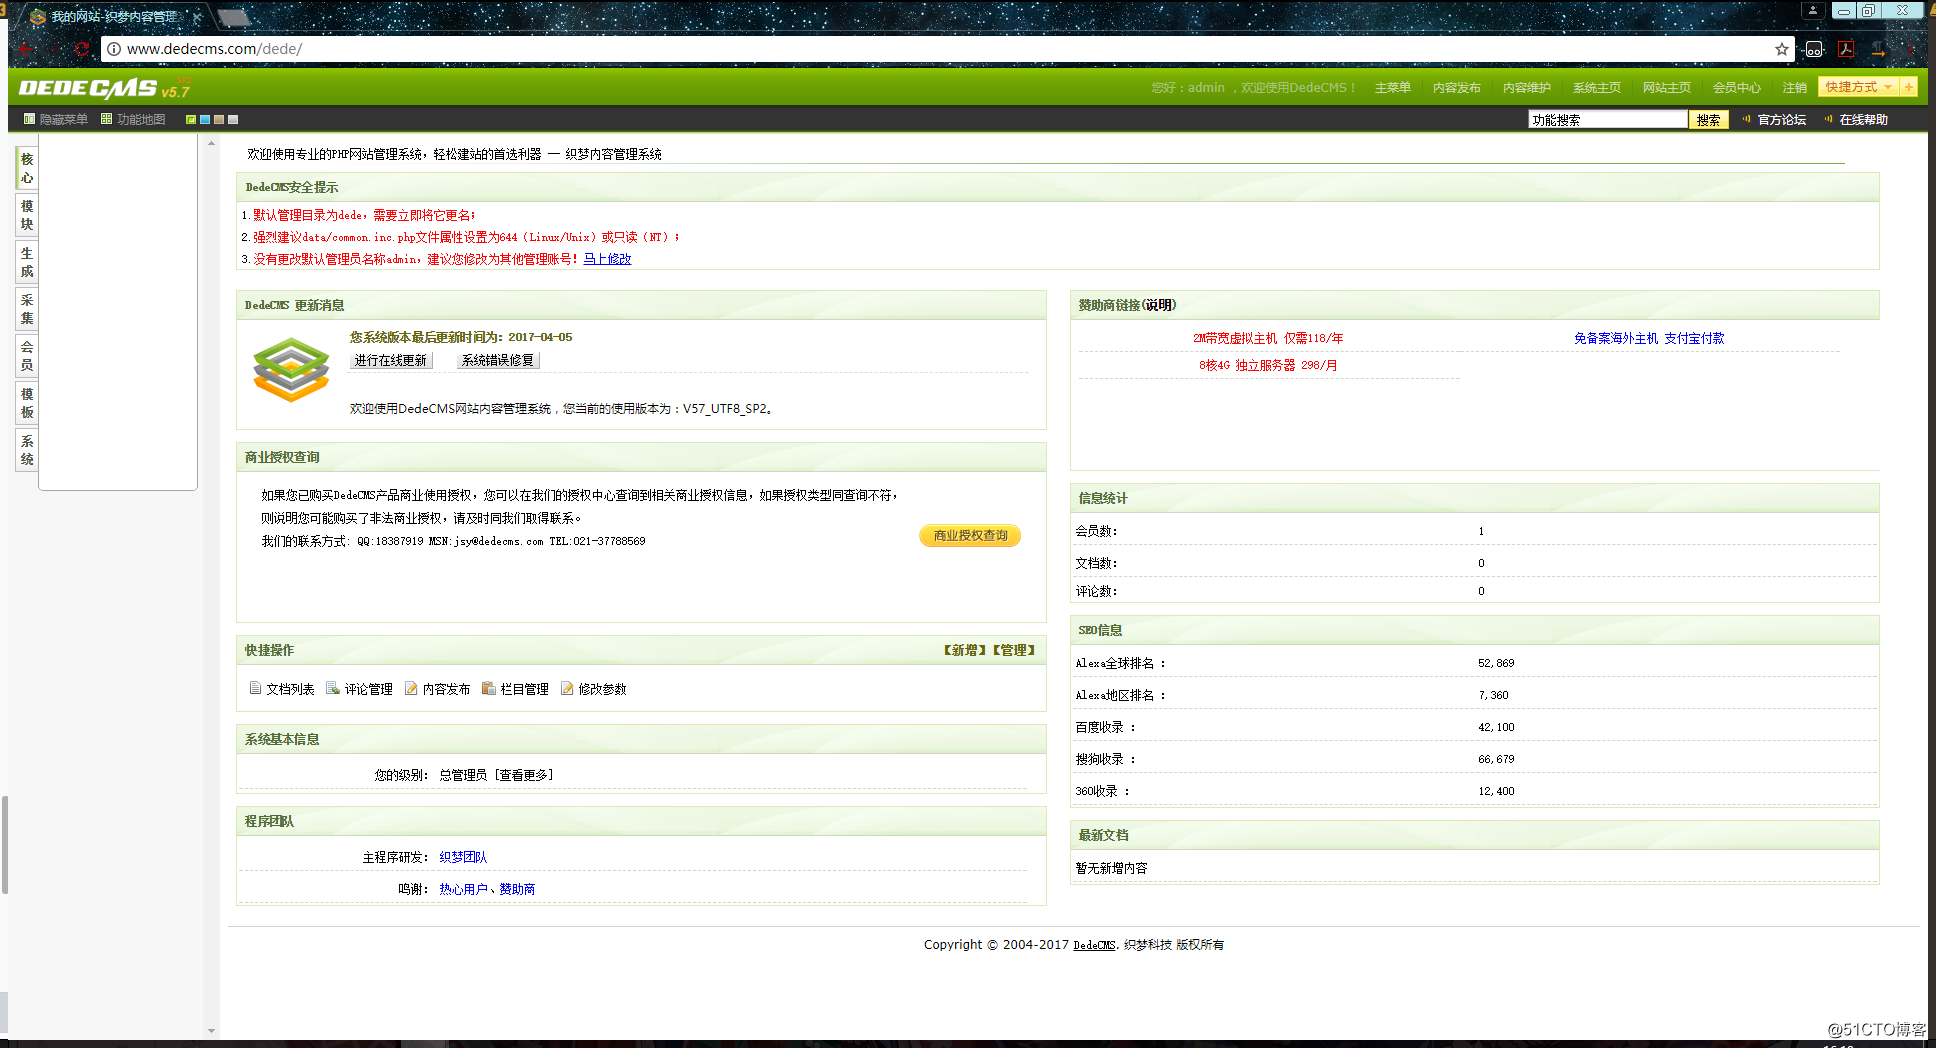Go to 系统主页

tap(1596, 88)
